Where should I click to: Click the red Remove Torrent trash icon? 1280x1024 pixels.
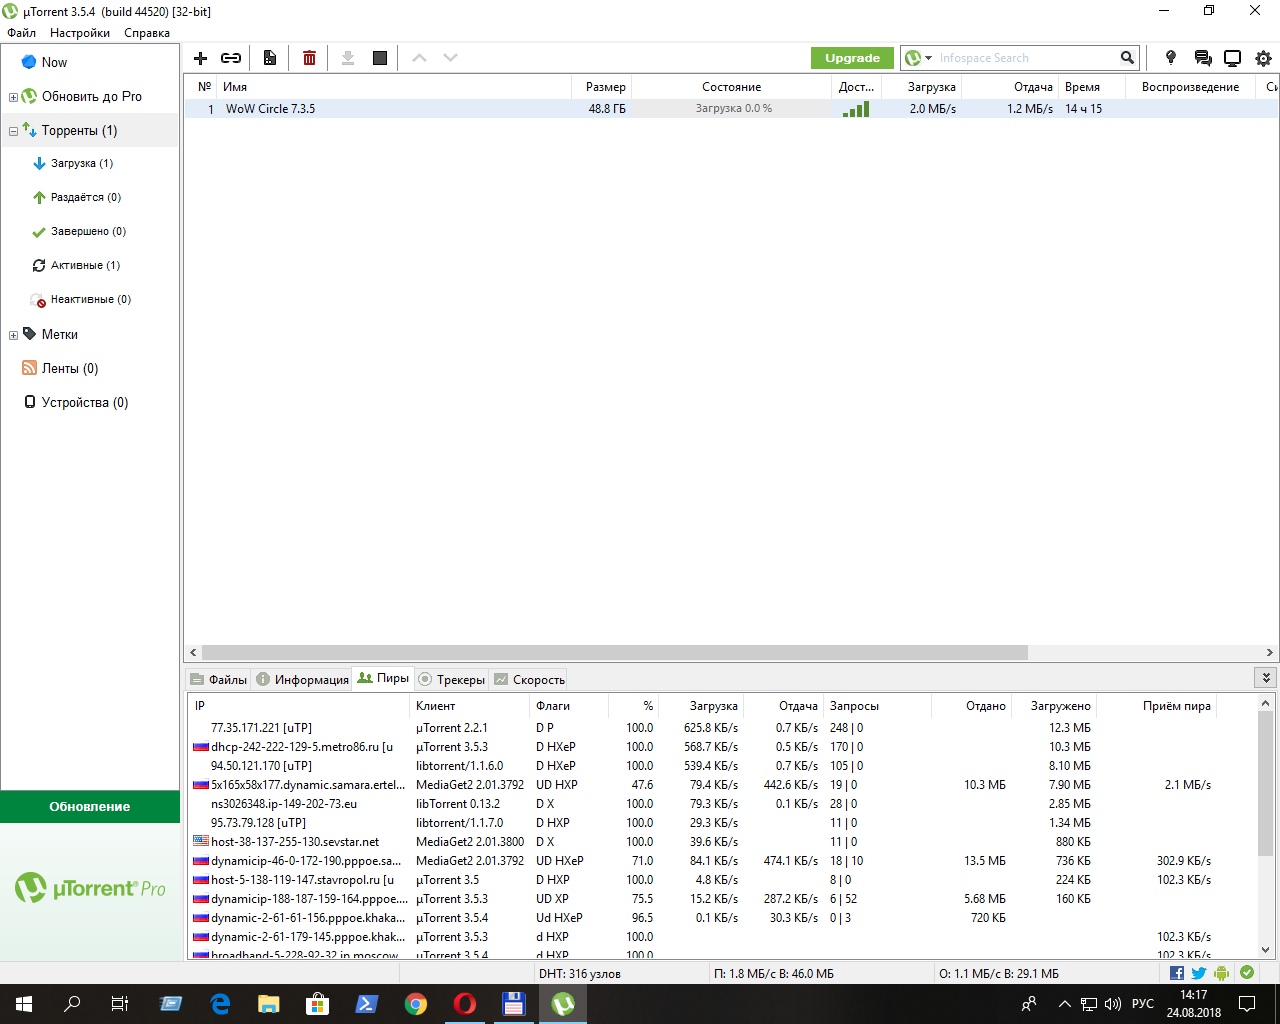tap(309, 58)
